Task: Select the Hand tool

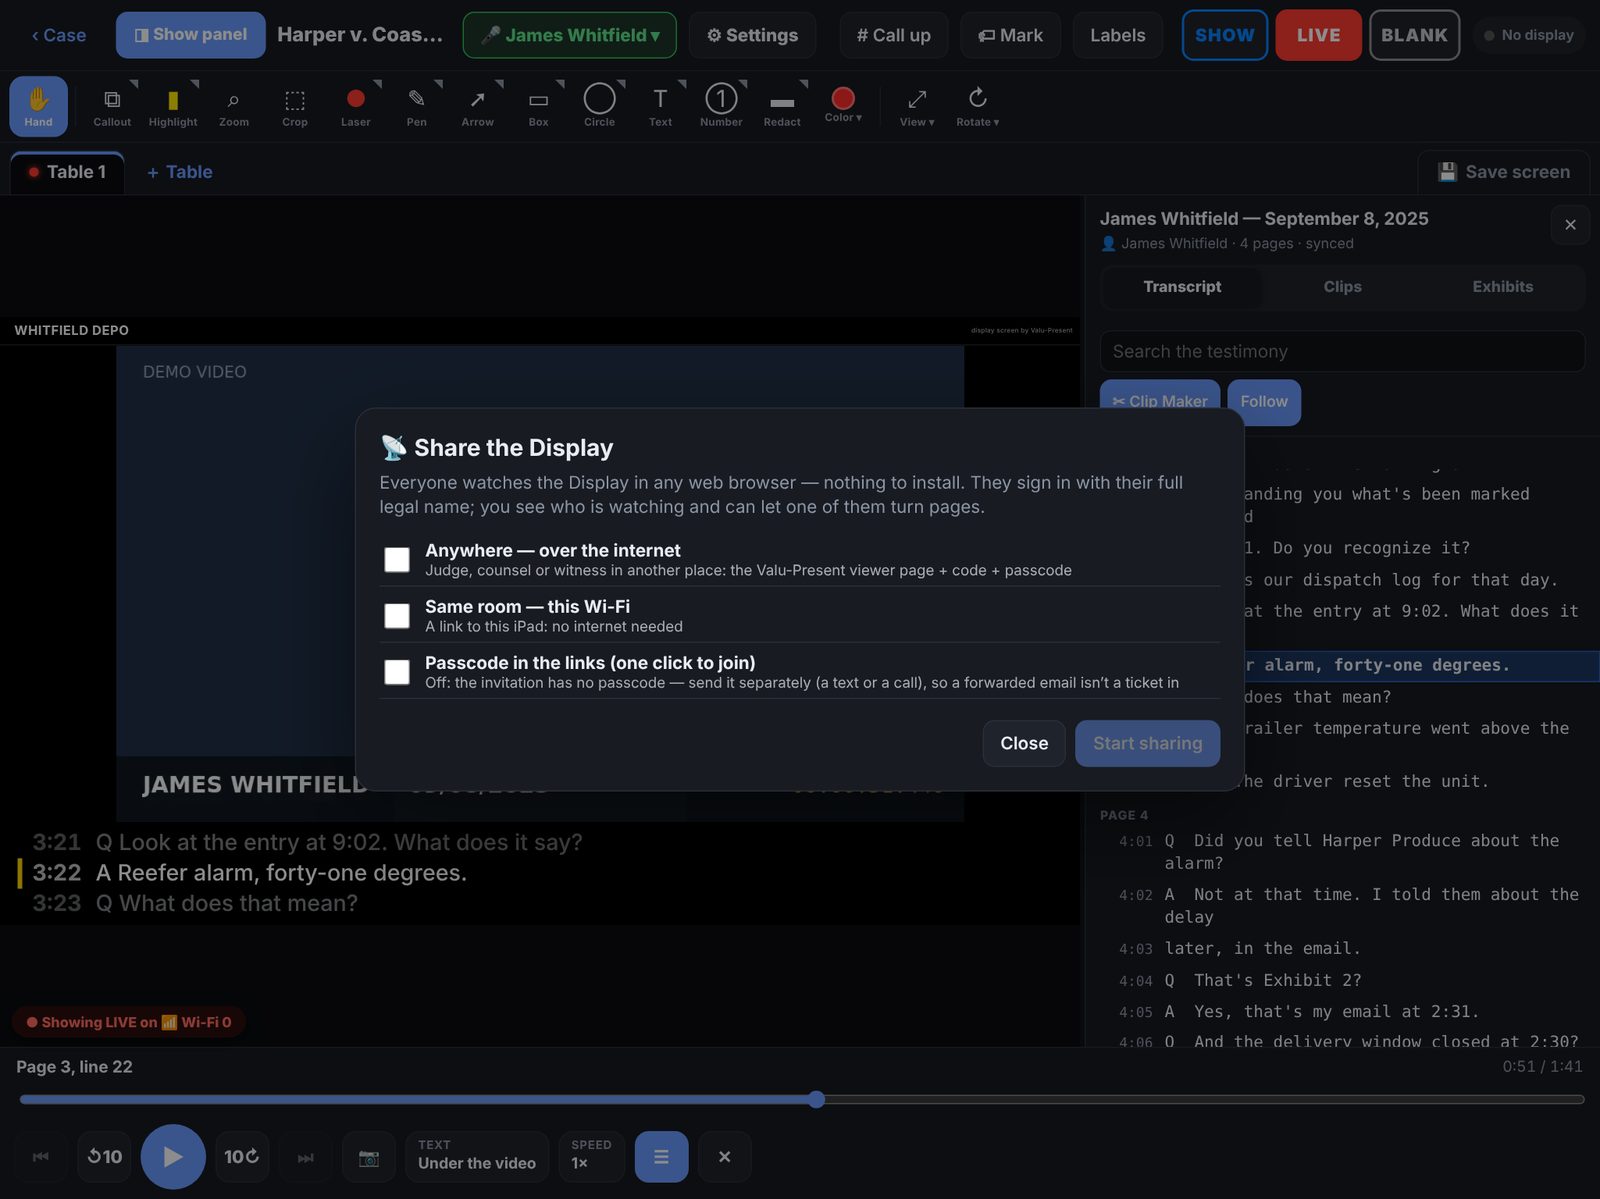Action: click(x=38, y=106)
